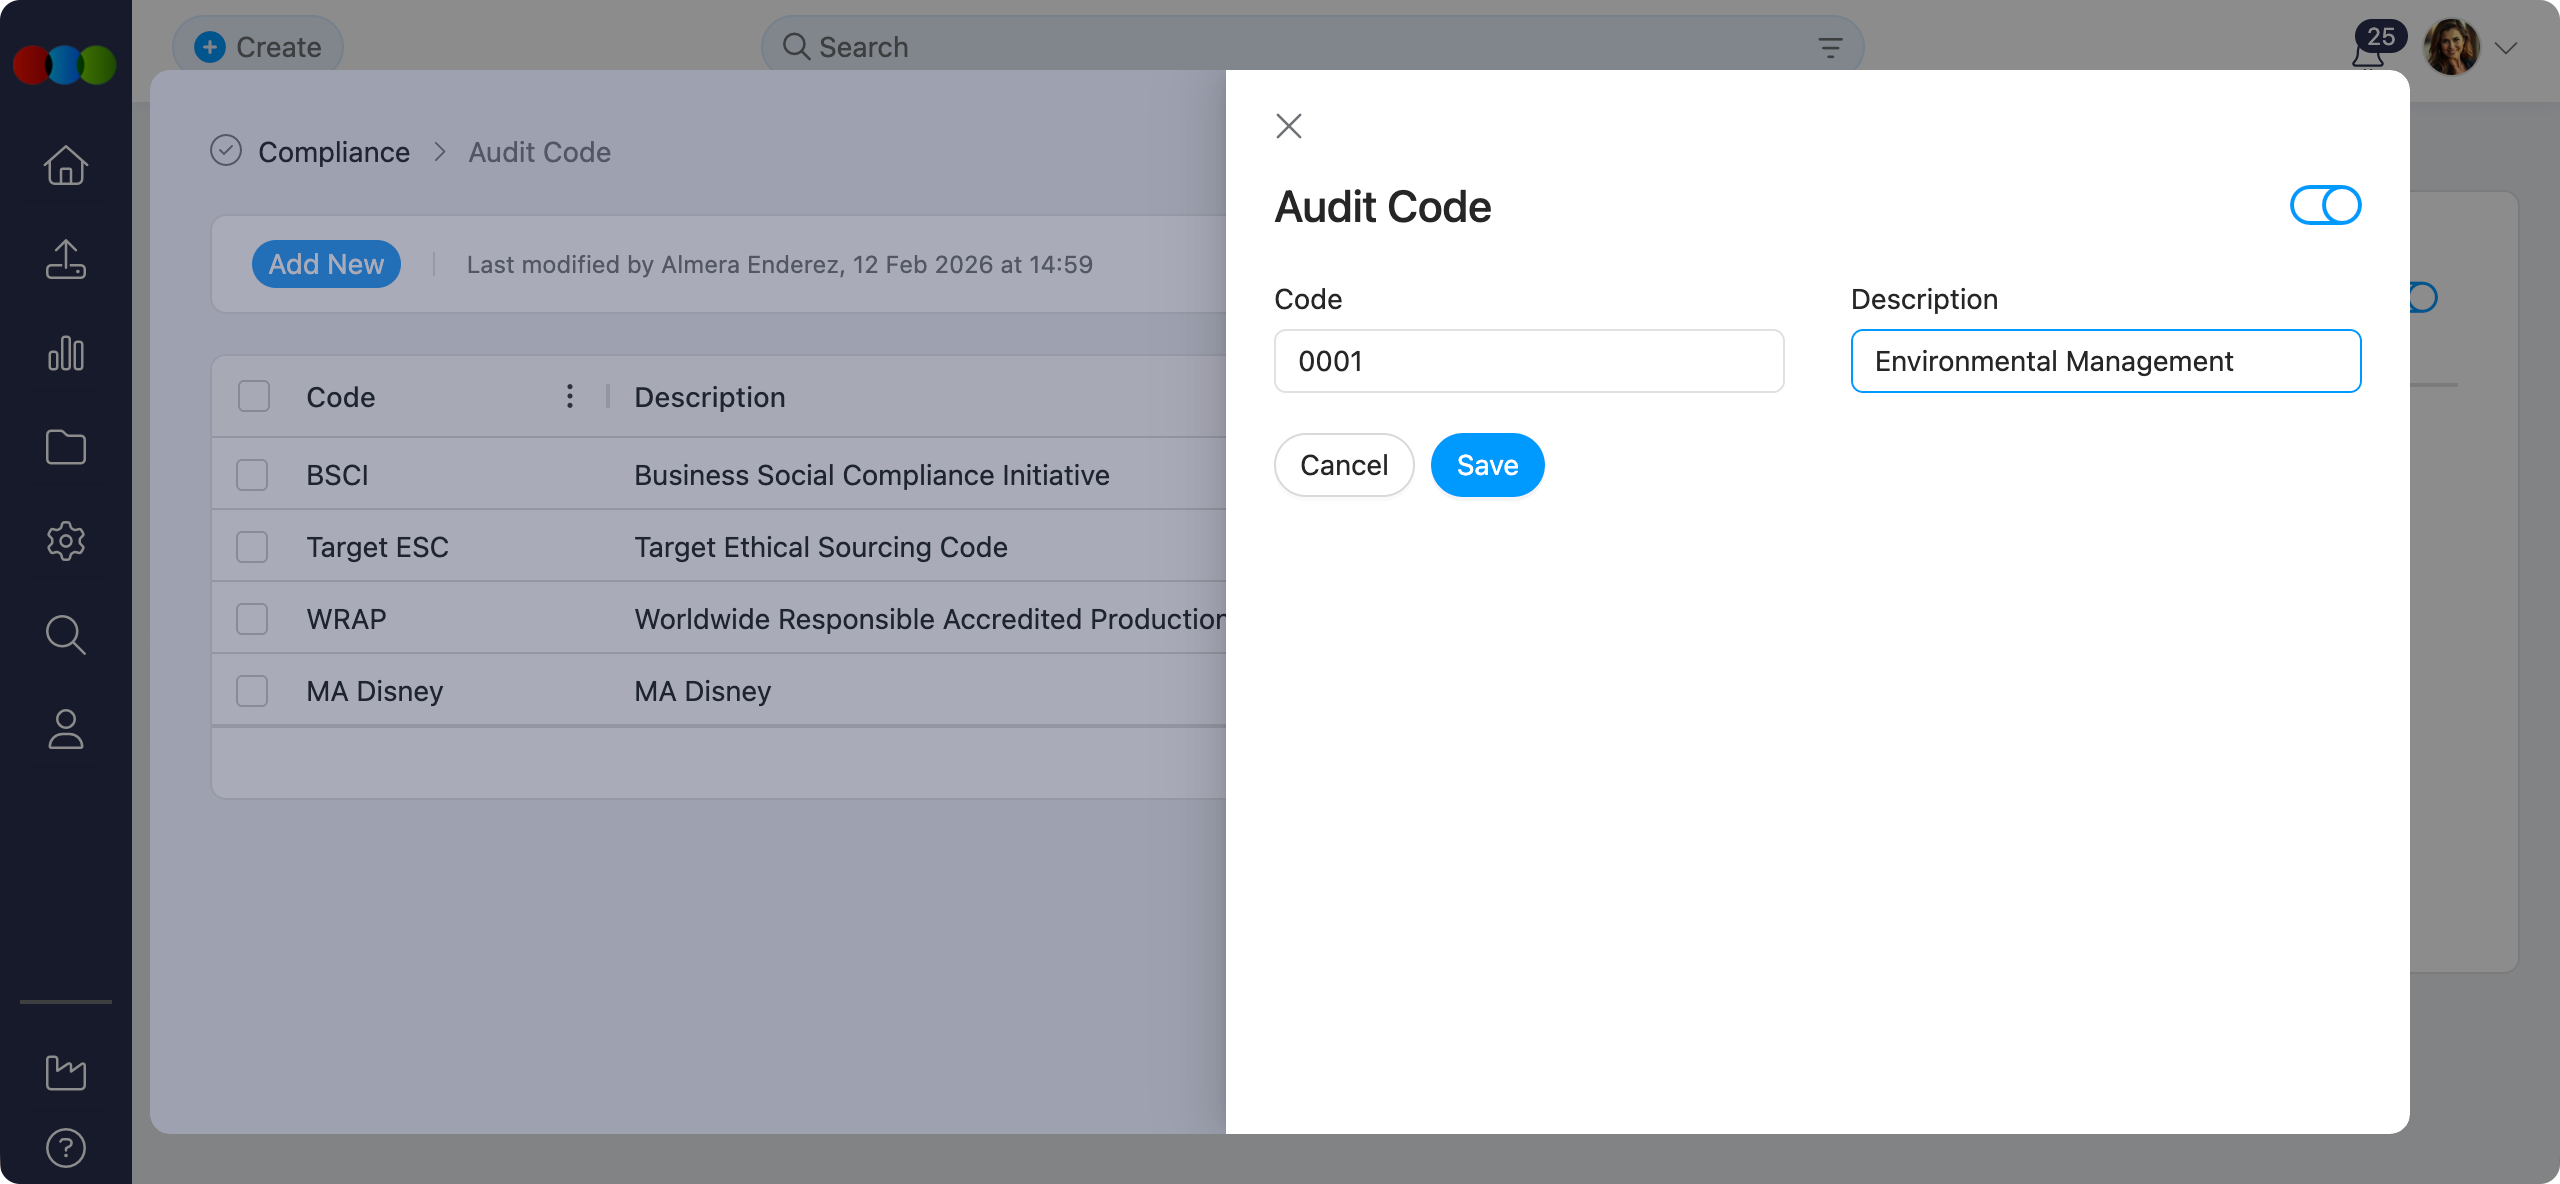Viewport: 2560px width, 1184px height.
Task: Select the Search magnifier icon in the sidebar
Action: click(x=65, y=635)
